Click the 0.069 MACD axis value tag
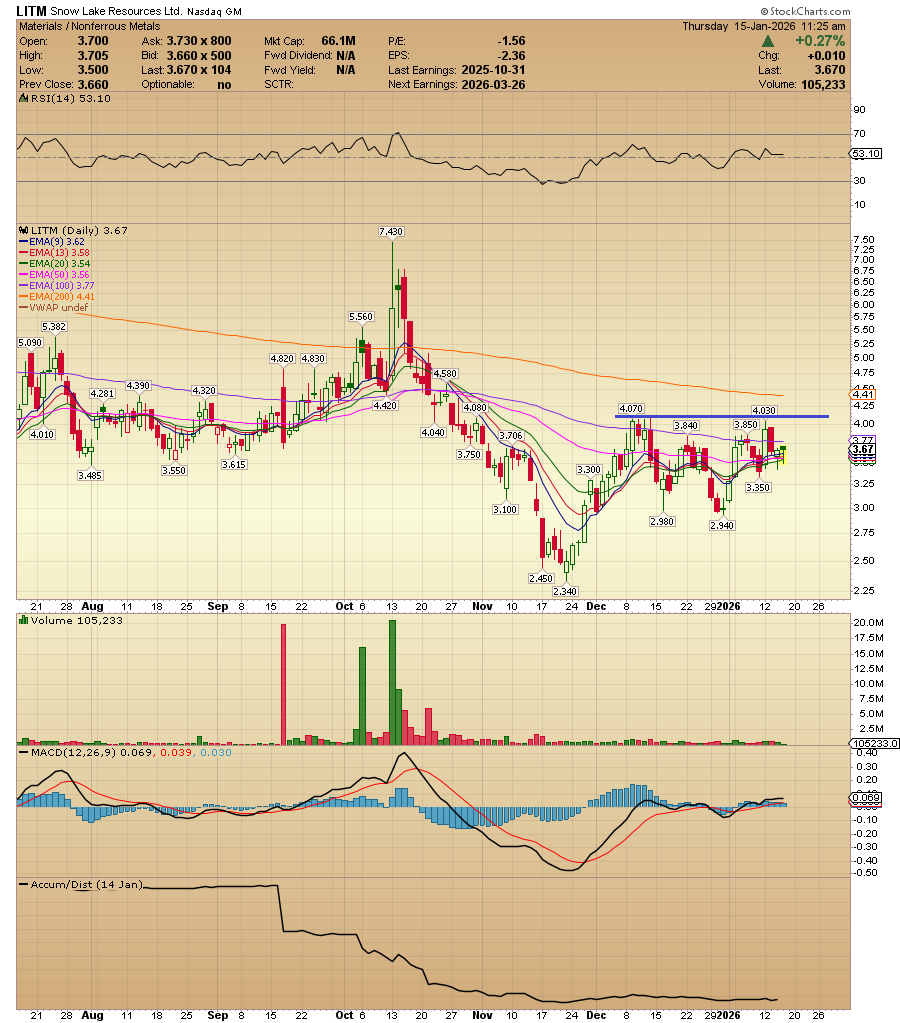 (x=866, y=797)
